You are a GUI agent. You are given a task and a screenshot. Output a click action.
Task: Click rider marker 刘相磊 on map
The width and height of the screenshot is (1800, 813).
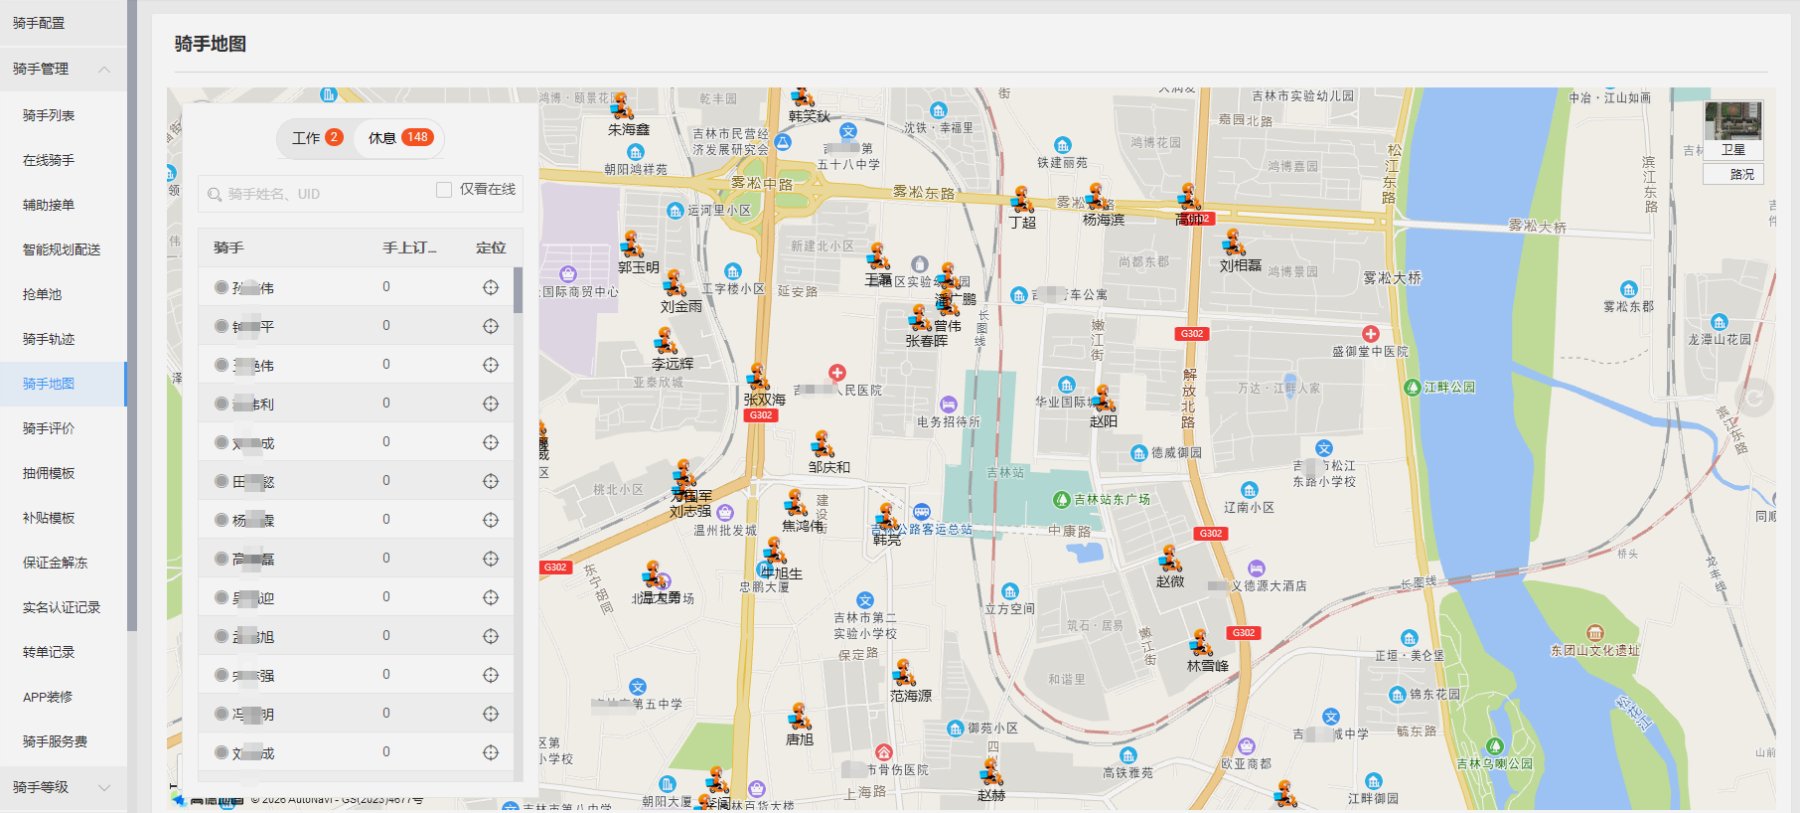pyautogui.click(x=1234, y=243)
